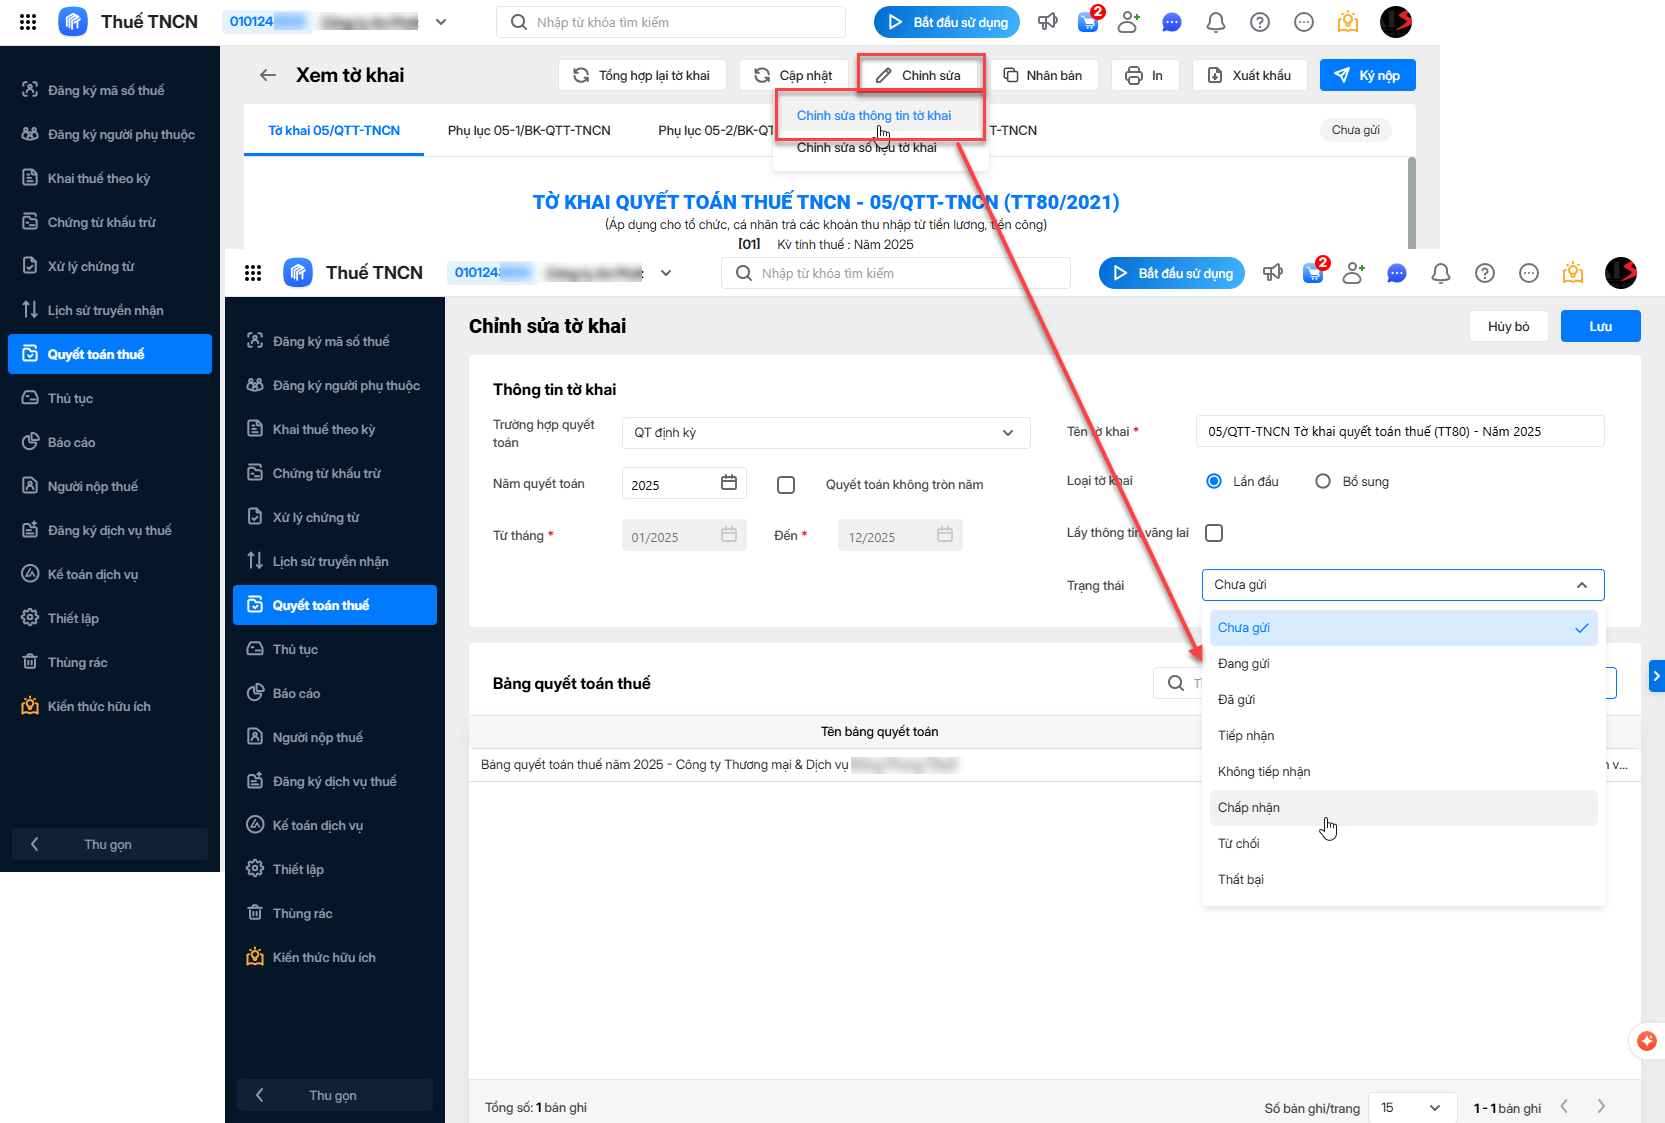Image resolution: width=1665 pixels, height=1123 pixels.
Task: Enable the Lấy thông tin vãng lai checkbox
Action: coord(1214,533)
